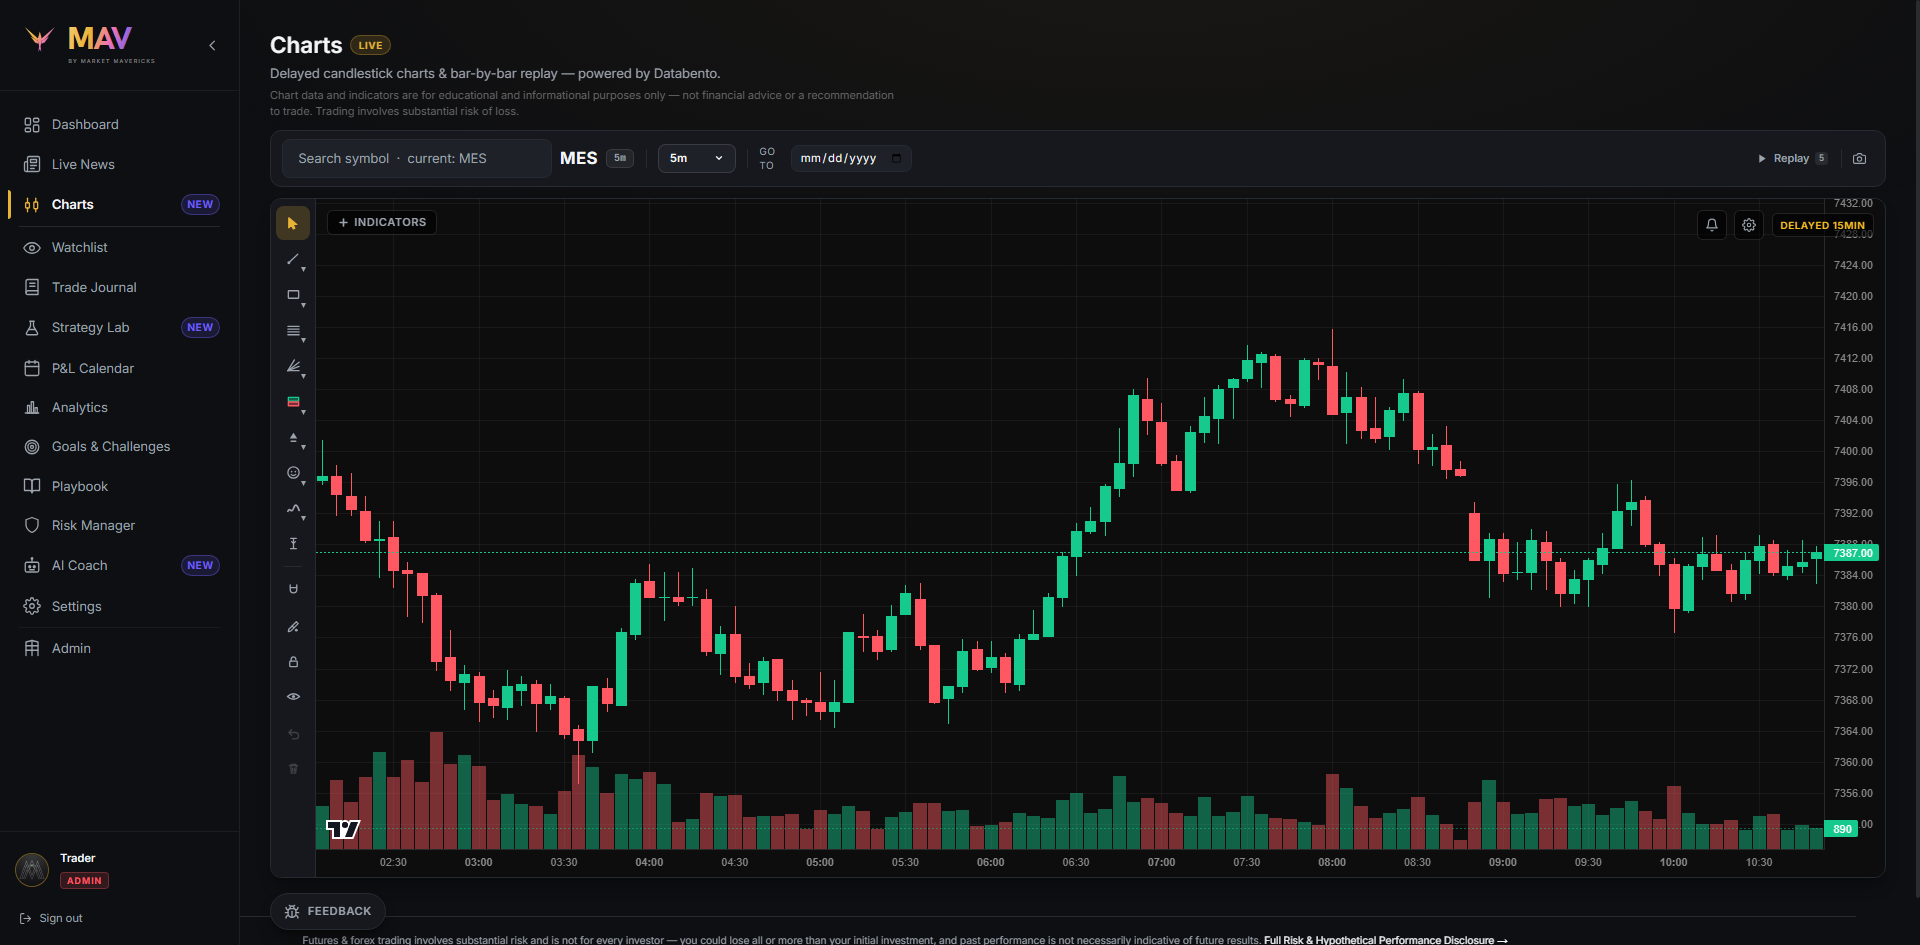The width and height of the screenshot is (1920, 945).
Task: Click the undo arrow in drawing toolbar
Action: (293, 735)
